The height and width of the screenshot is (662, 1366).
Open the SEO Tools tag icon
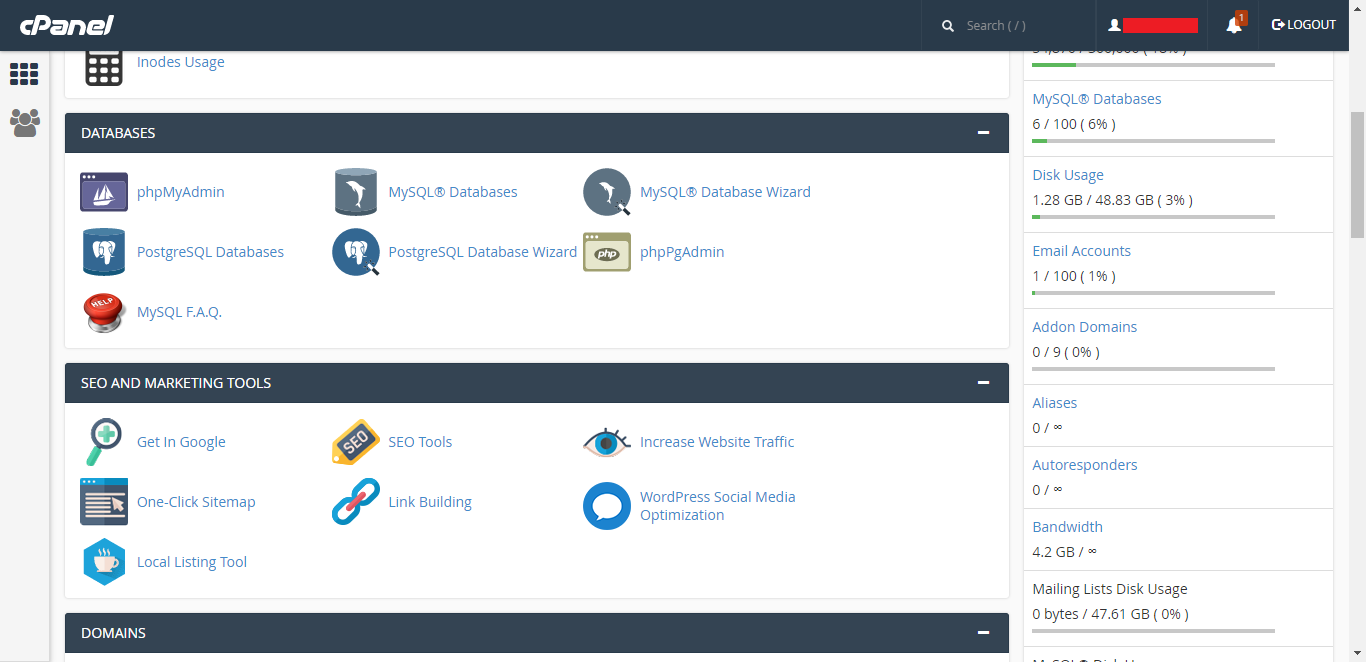point(356,442)
